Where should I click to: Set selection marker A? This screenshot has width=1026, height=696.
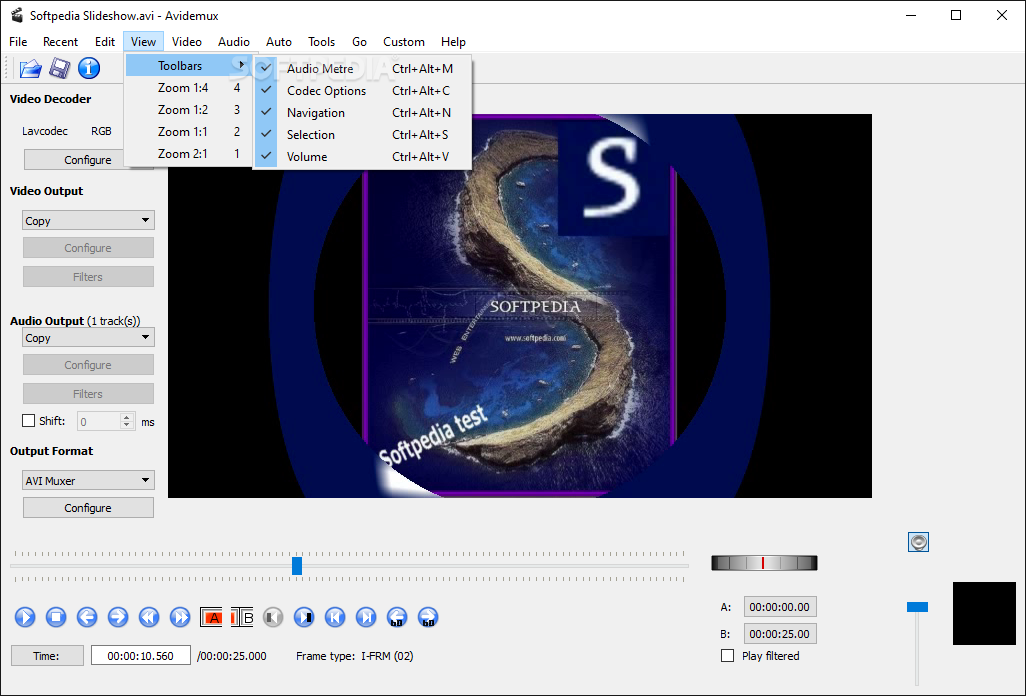coord(211,617)
